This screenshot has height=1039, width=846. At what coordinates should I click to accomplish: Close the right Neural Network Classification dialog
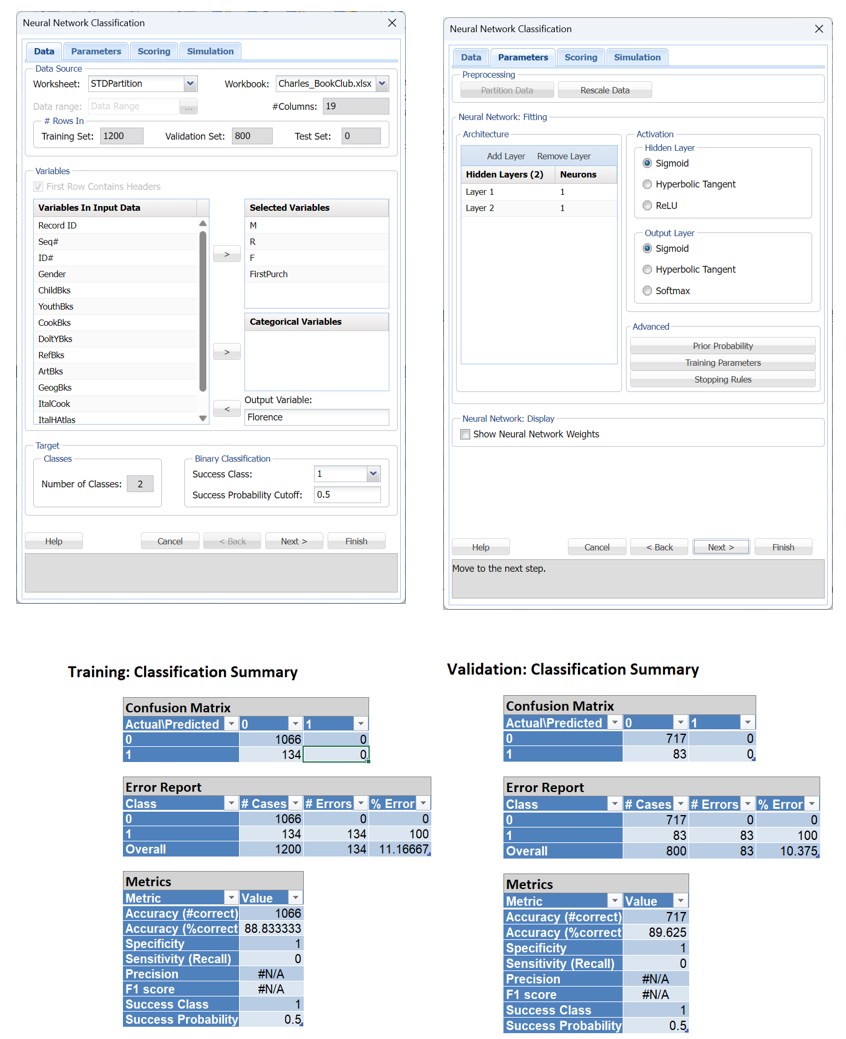click(818, 29)
